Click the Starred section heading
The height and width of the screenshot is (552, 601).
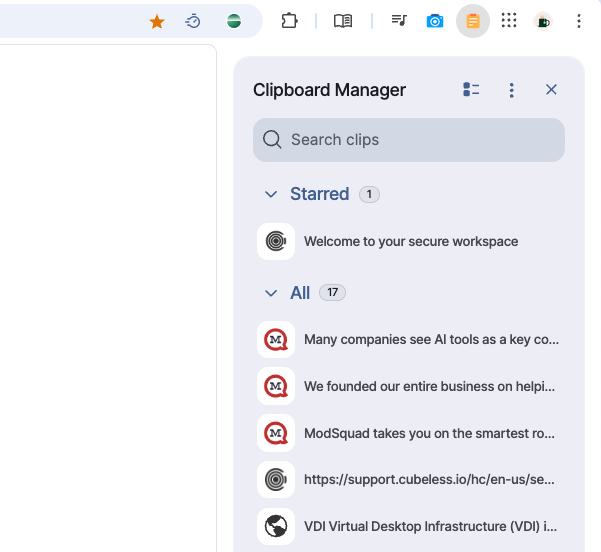click(x=320, y=194)
